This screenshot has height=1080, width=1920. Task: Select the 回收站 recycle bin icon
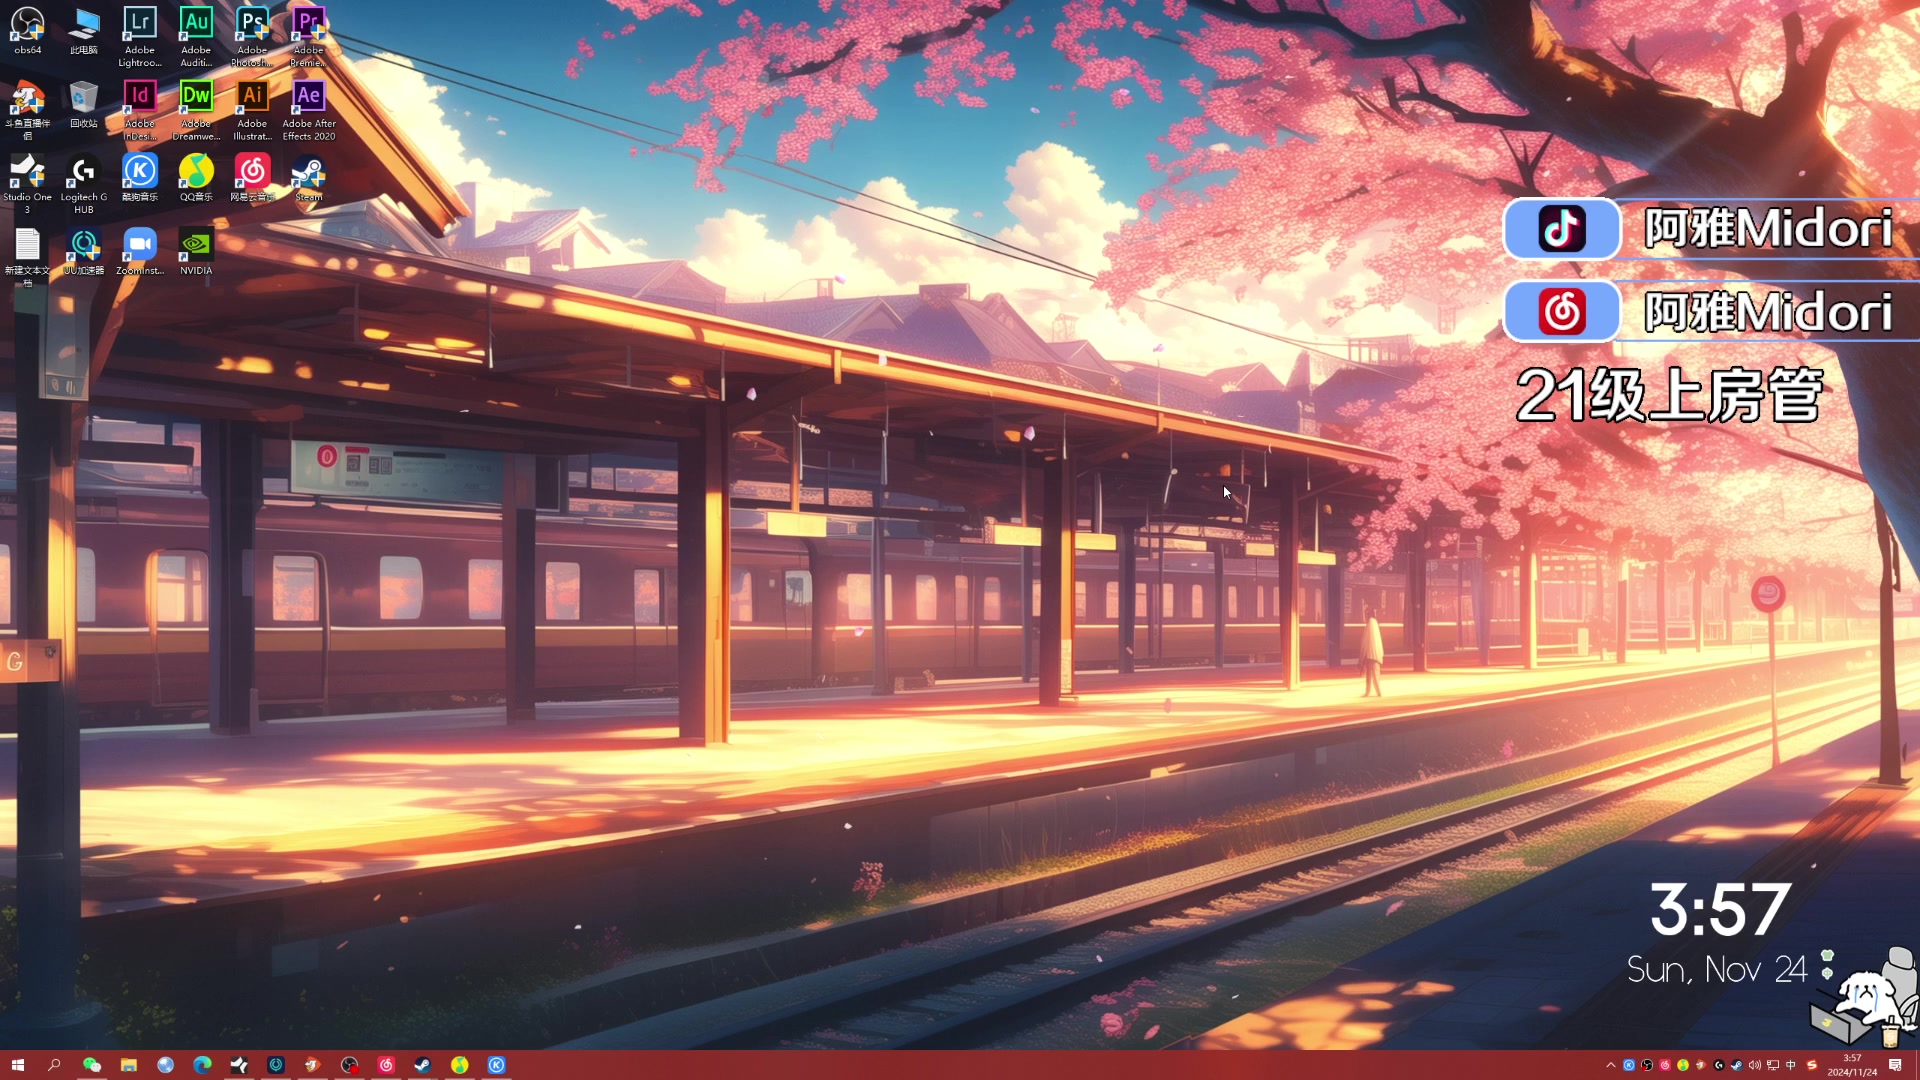pos(84,104)
